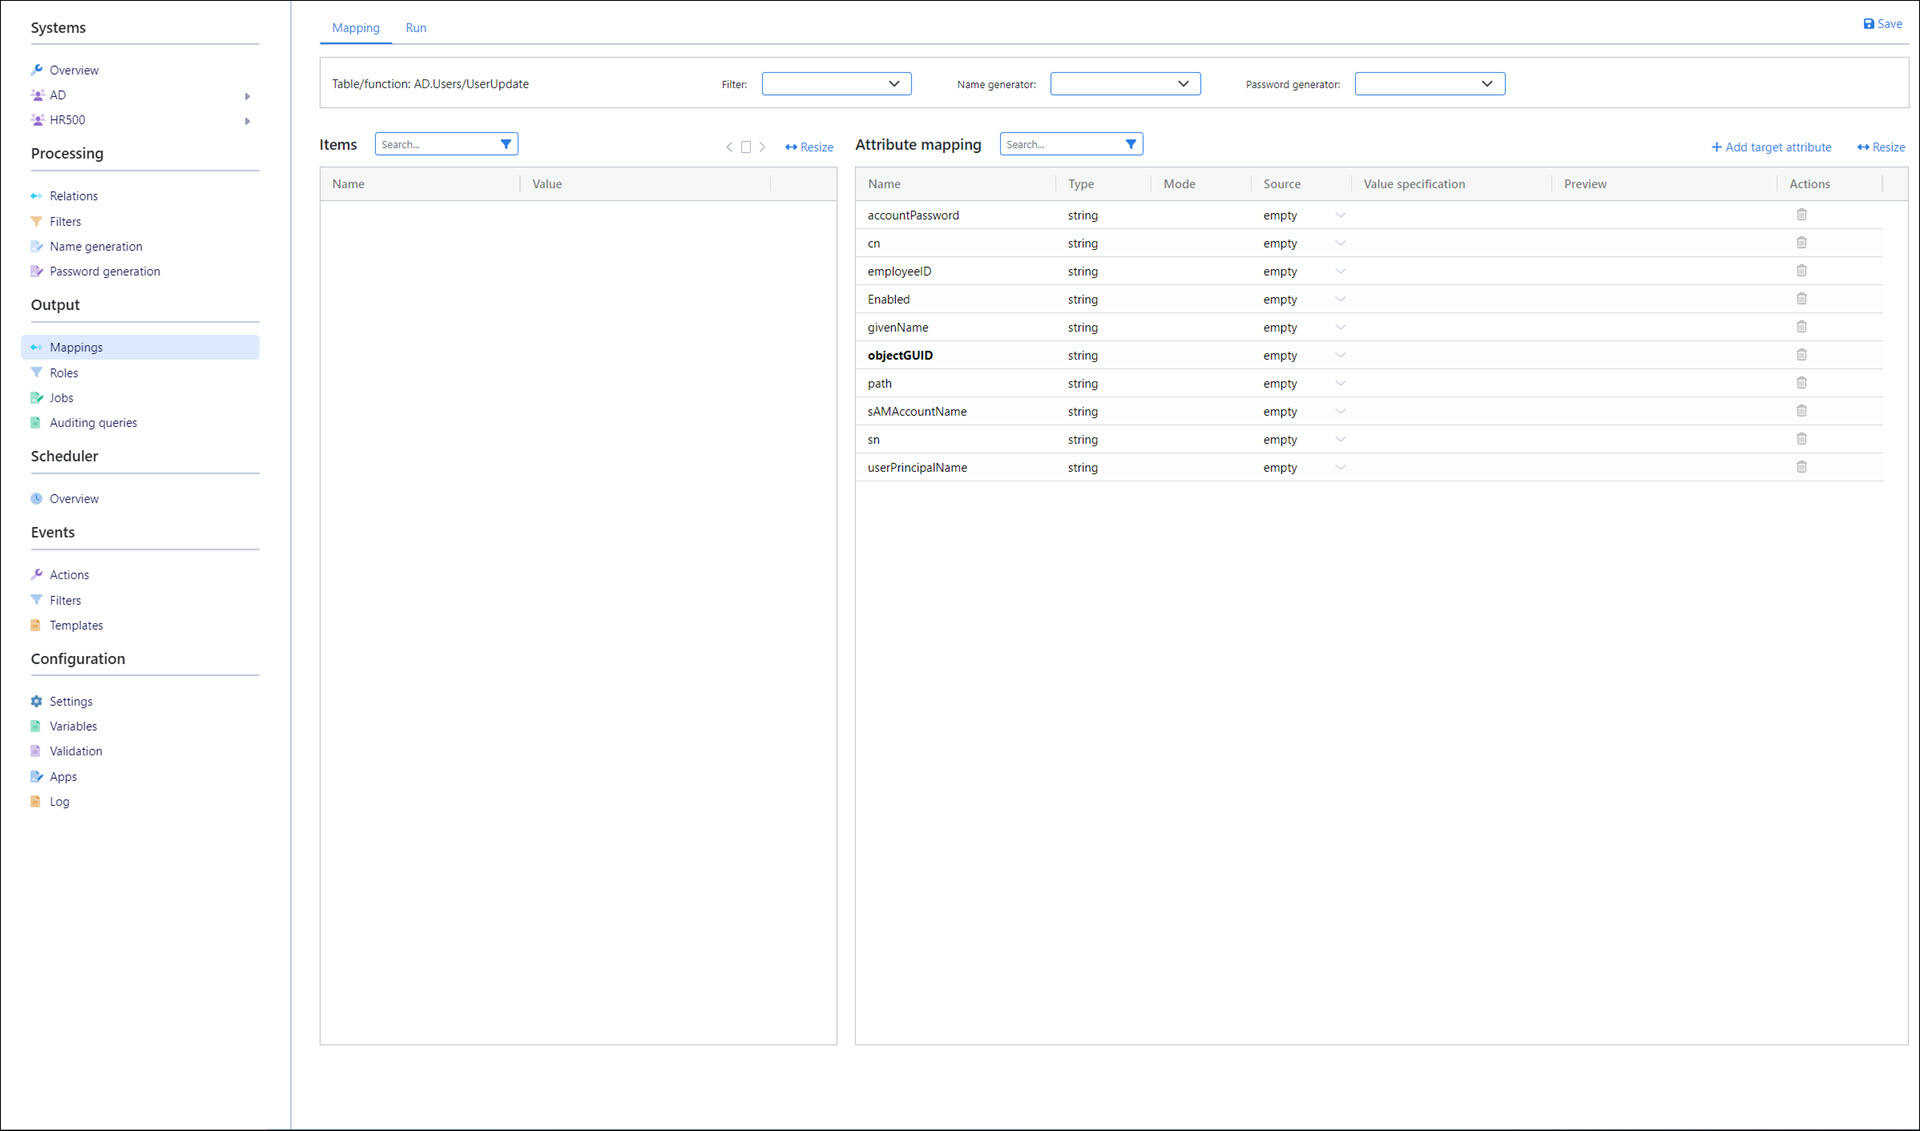Image resolution: width=1920 pixels, height=1131 pixels.
Task: Expand the AD system tree item
Action: [247, 96]
